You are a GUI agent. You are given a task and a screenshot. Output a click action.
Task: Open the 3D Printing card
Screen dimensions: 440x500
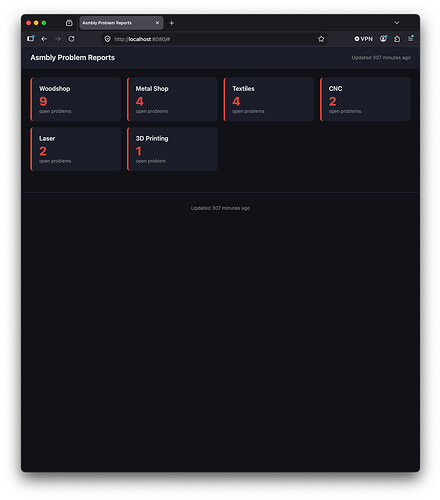pos(172,149)
